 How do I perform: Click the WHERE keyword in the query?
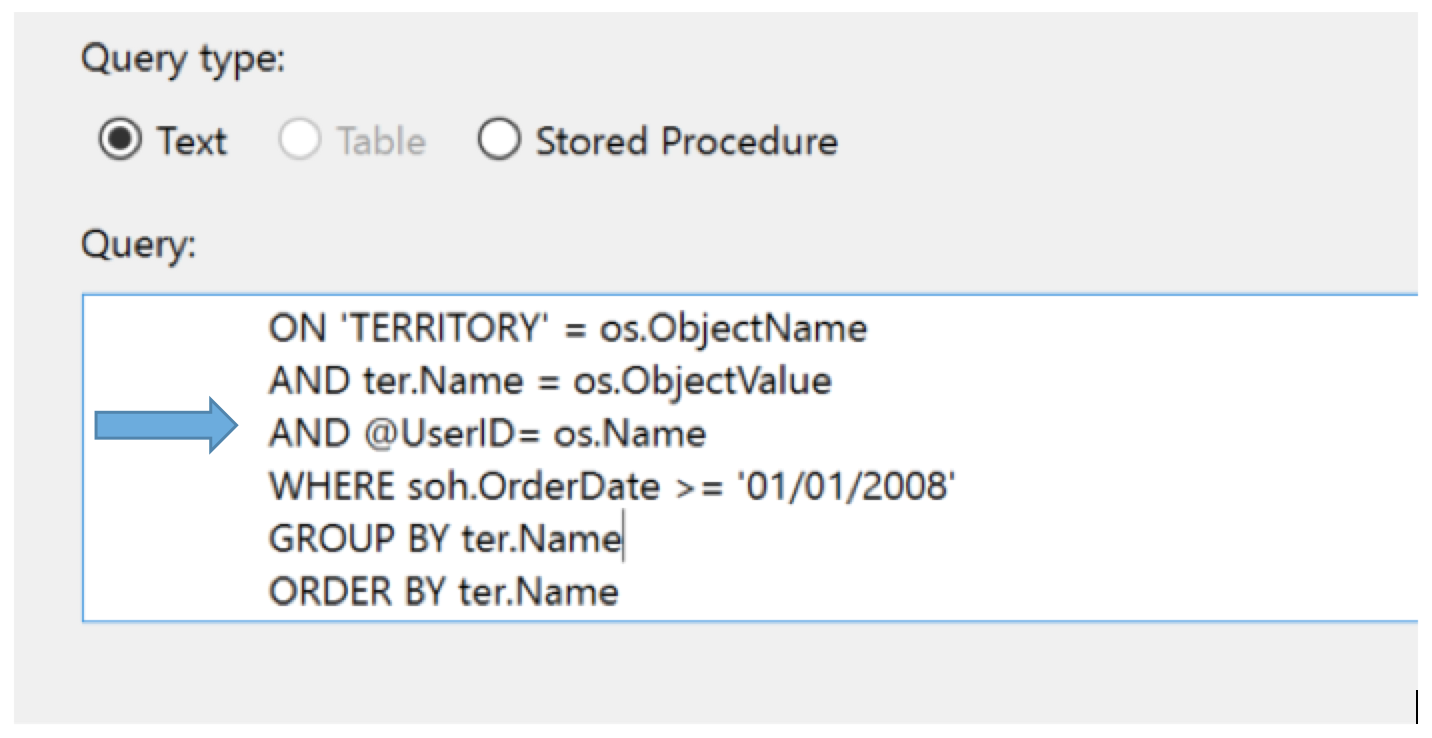pyautogui.click(x=331, y=487)
